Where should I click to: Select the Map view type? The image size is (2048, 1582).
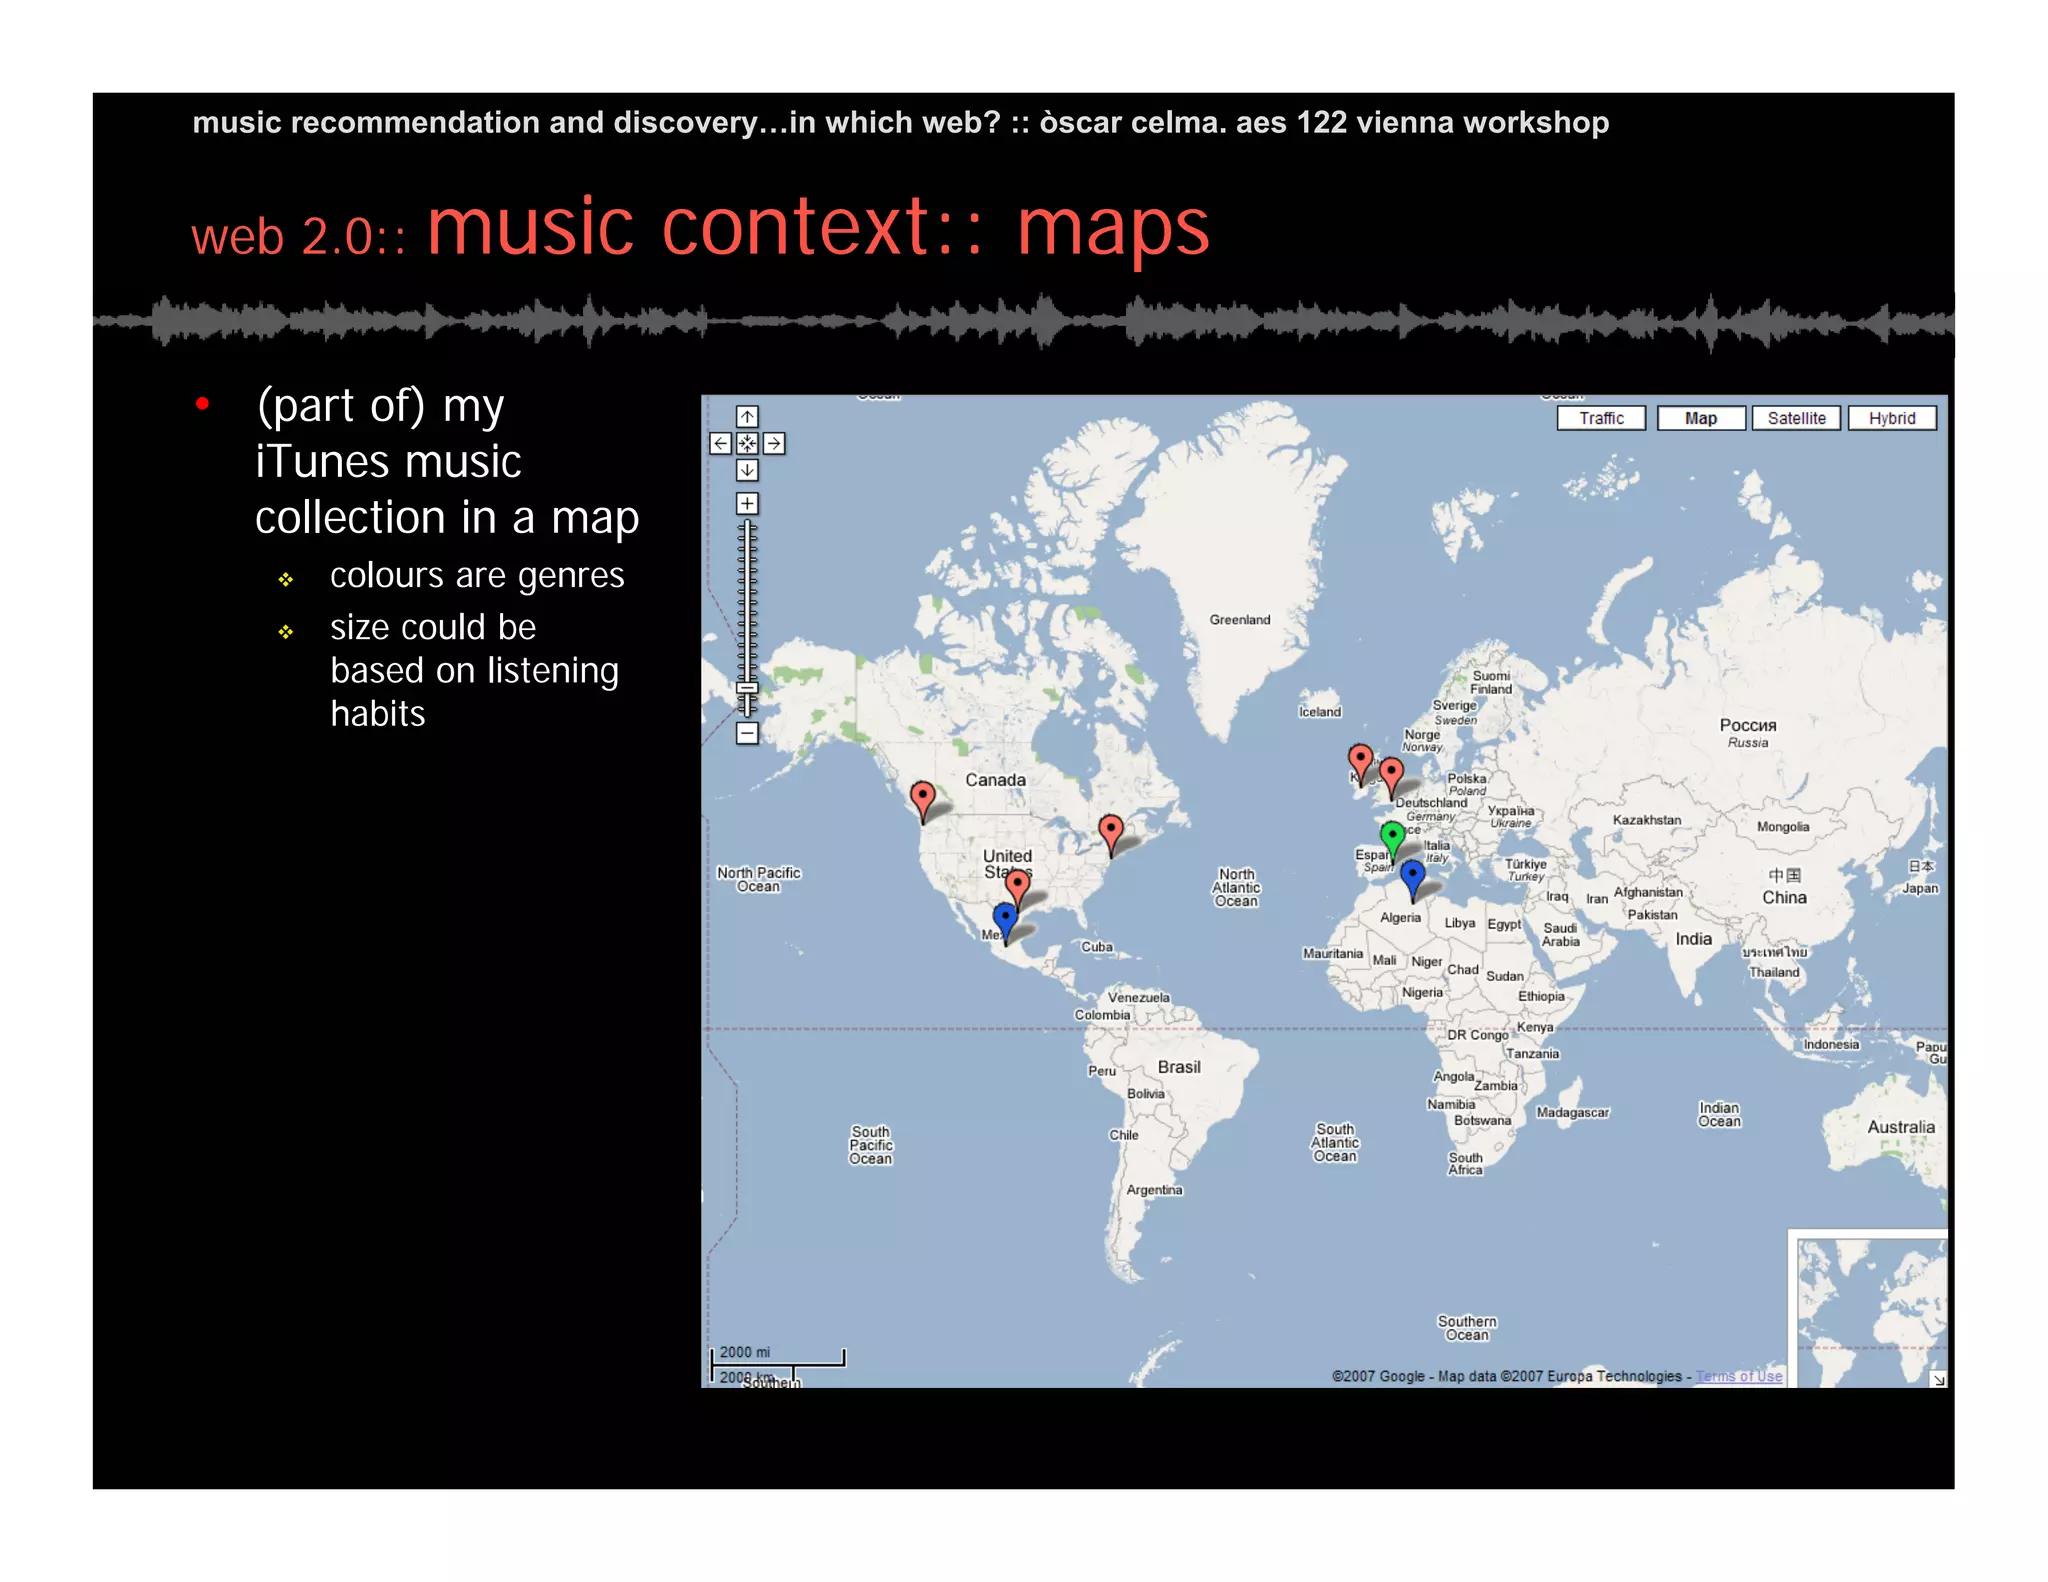click(1700, 418)
